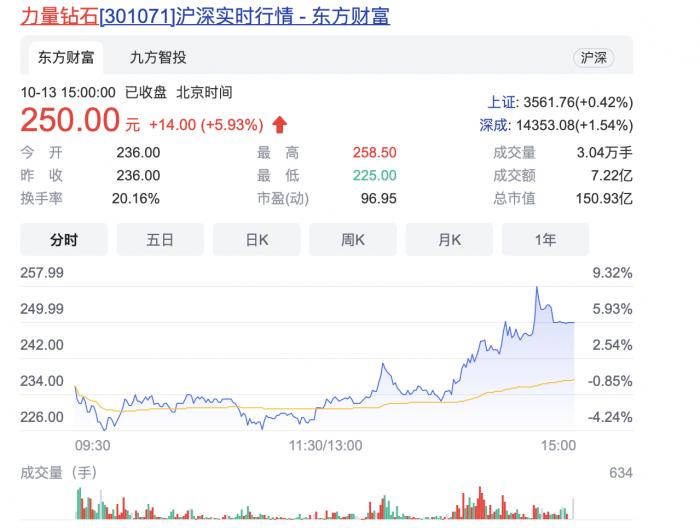Screen dimensions: 700x528
Task: Click the 9.32% percent axis label
Action: (612, 273)
